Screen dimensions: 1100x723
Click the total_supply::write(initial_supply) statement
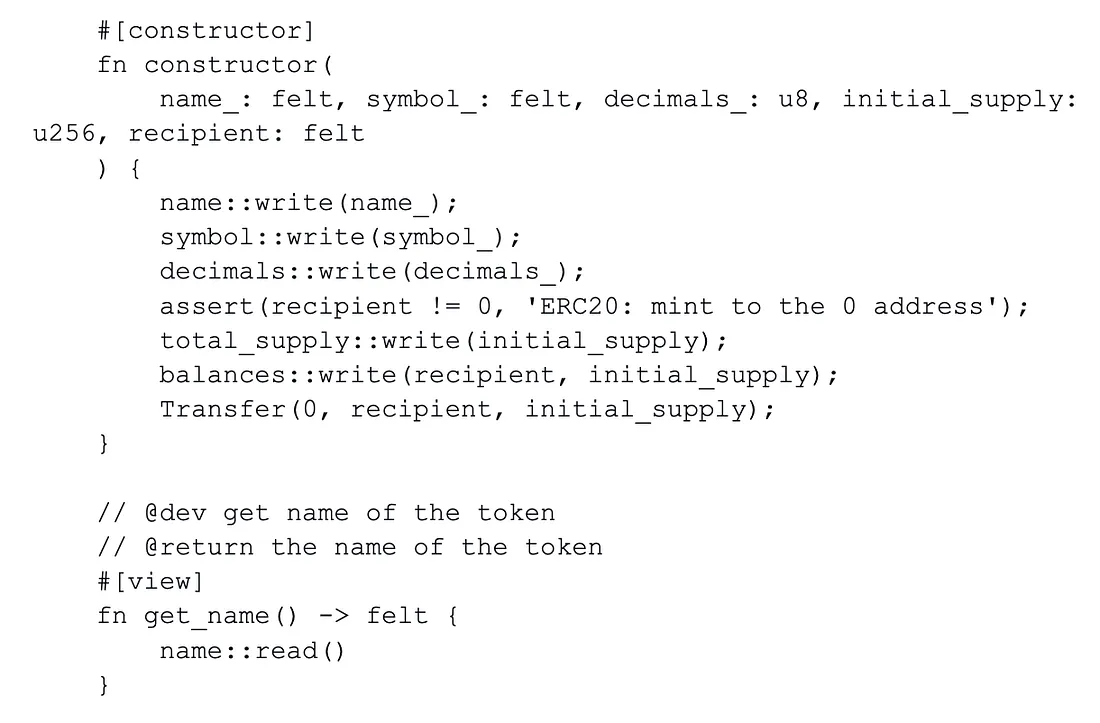[x=443, y=340]
